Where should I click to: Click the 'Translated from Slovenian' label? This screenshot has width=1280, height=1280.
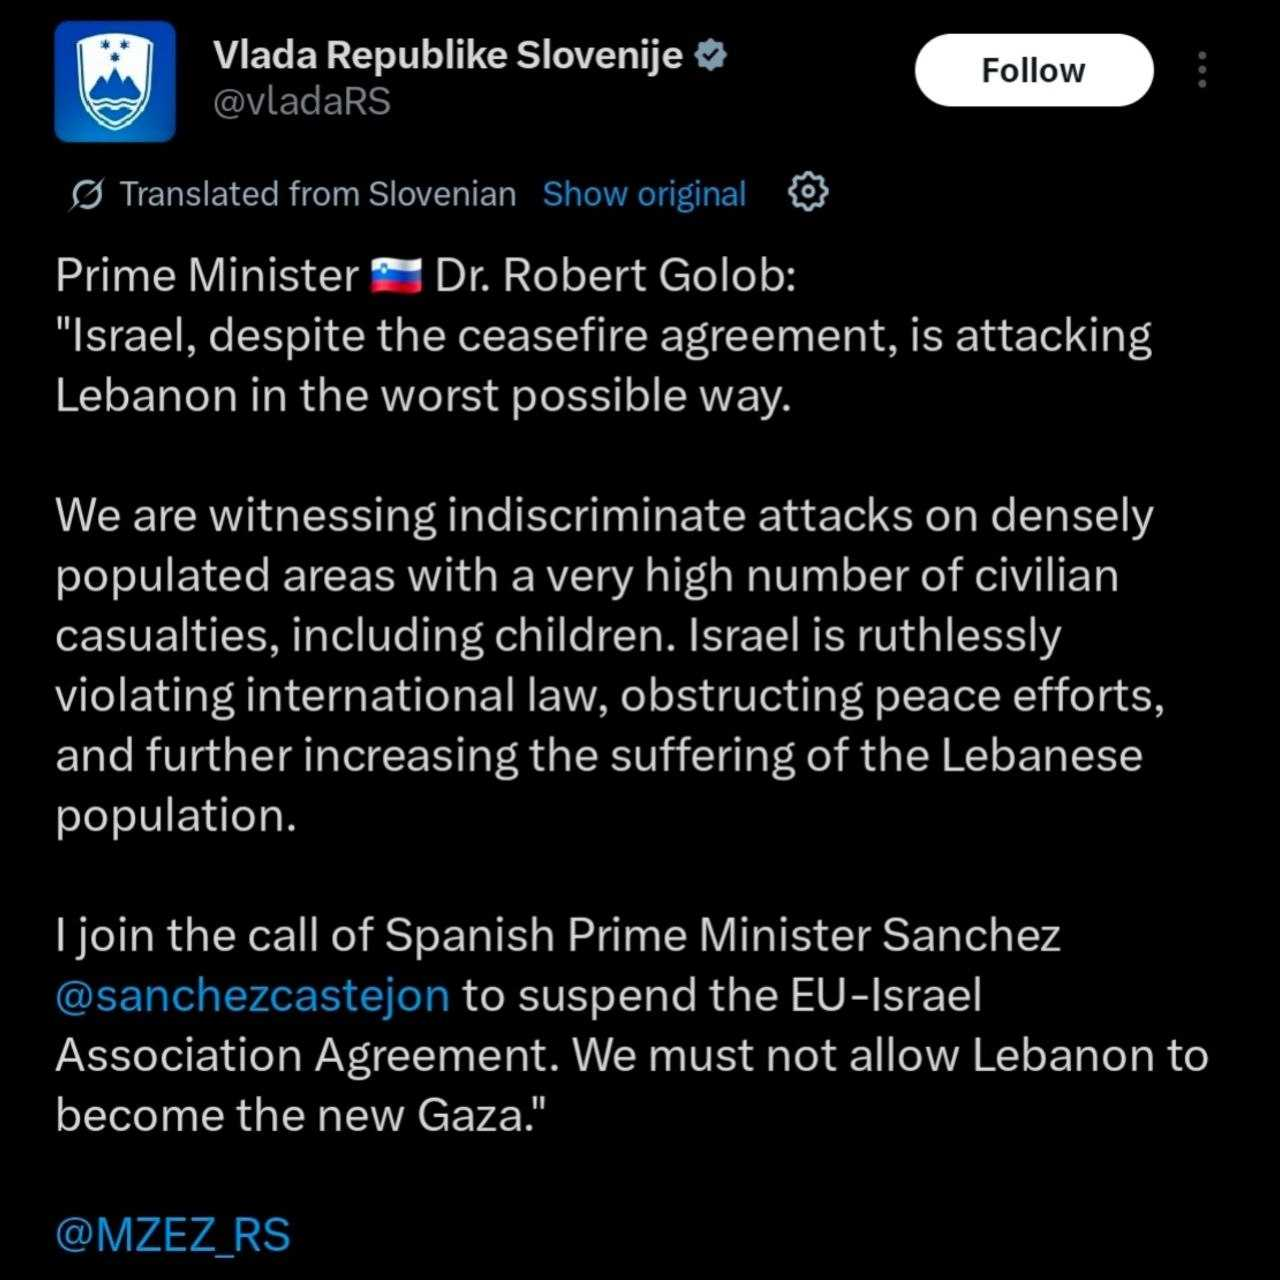pos(317,194)
